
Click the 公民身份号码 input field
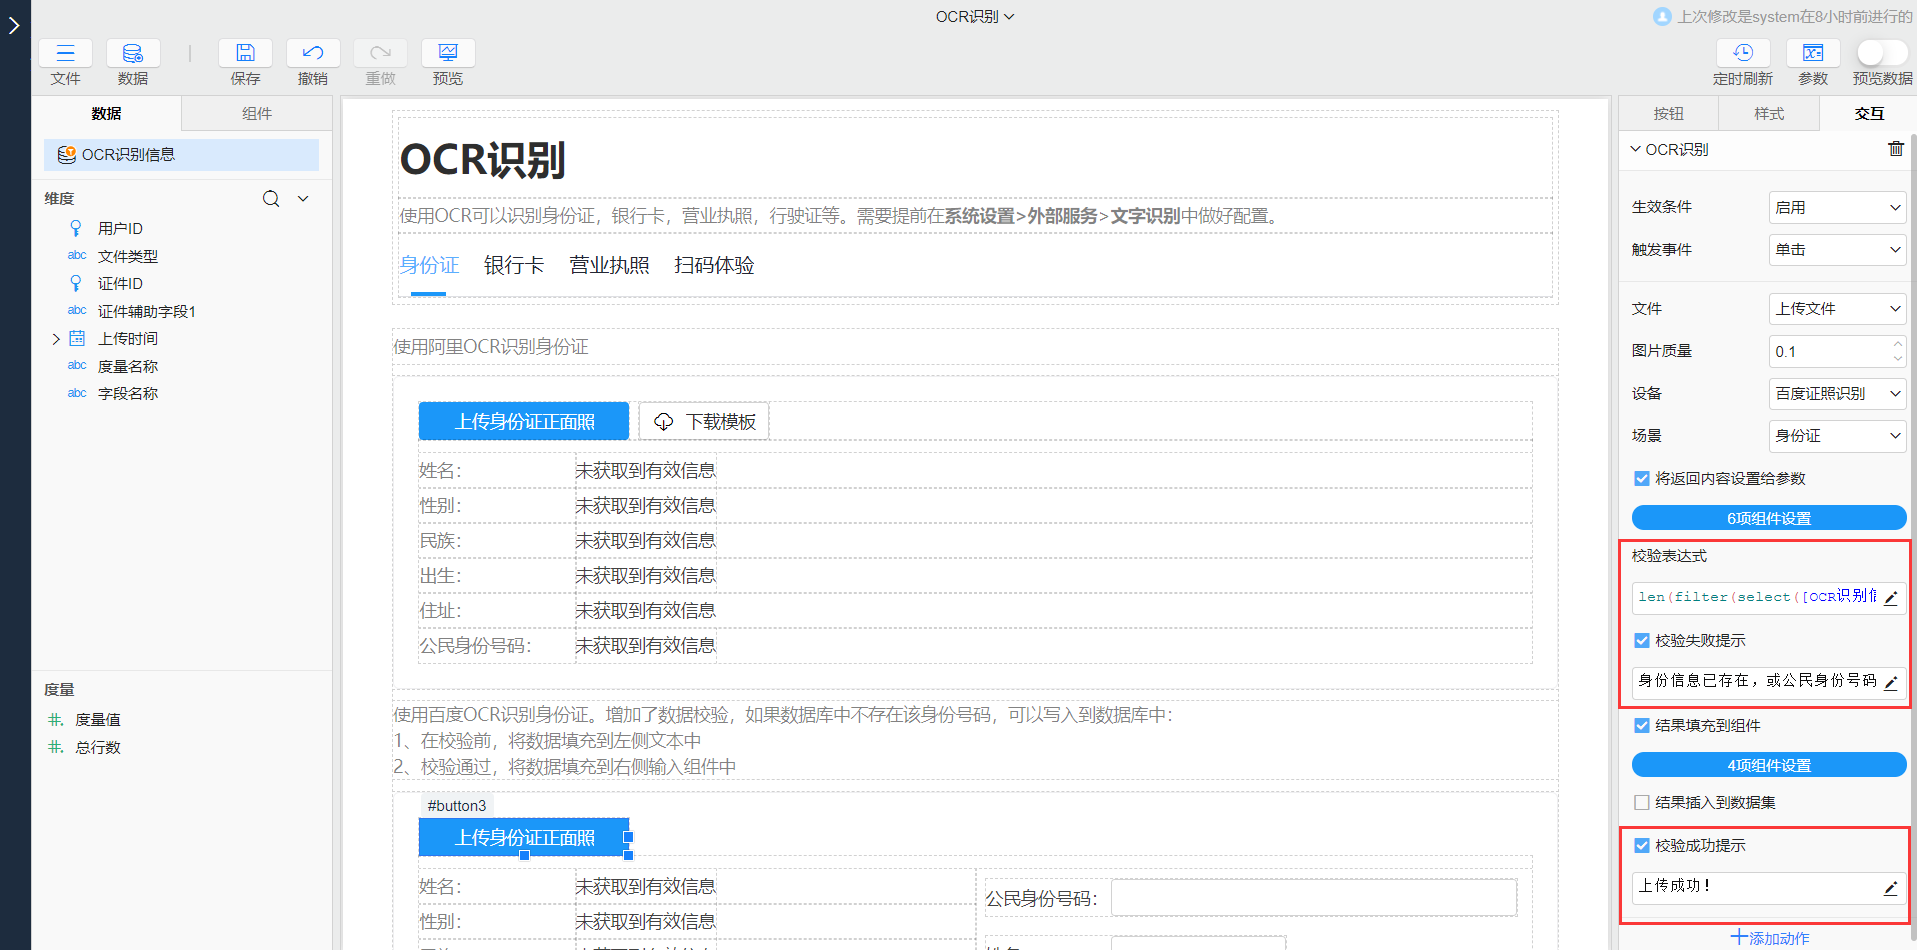tap(1313, 898)
